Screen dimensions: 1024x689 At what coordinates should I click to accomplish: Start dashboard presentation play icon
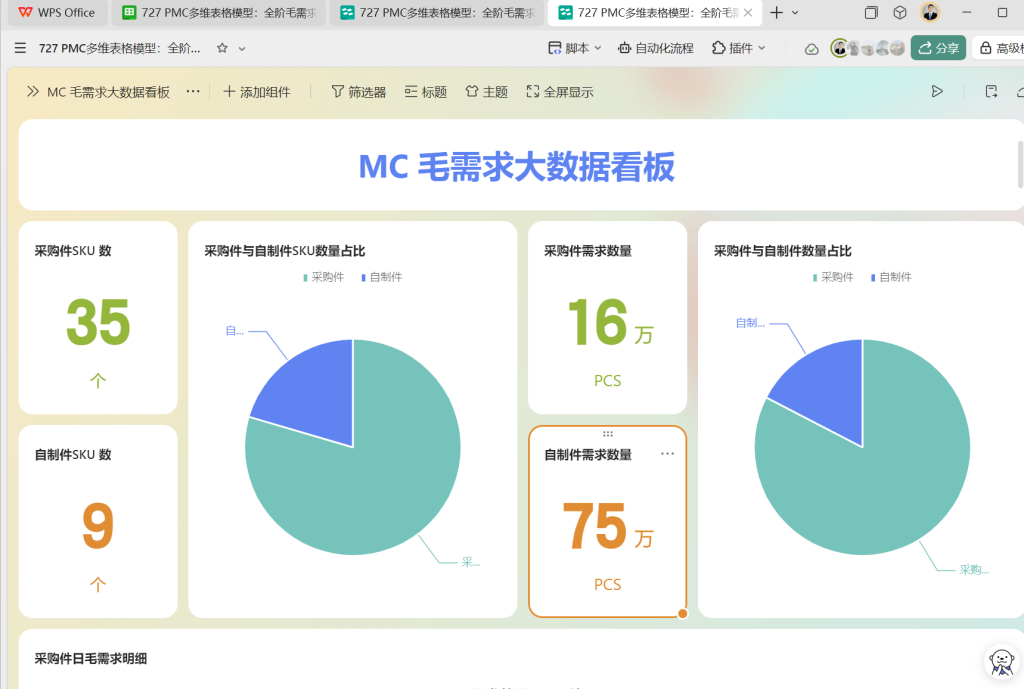click(936, 91)
